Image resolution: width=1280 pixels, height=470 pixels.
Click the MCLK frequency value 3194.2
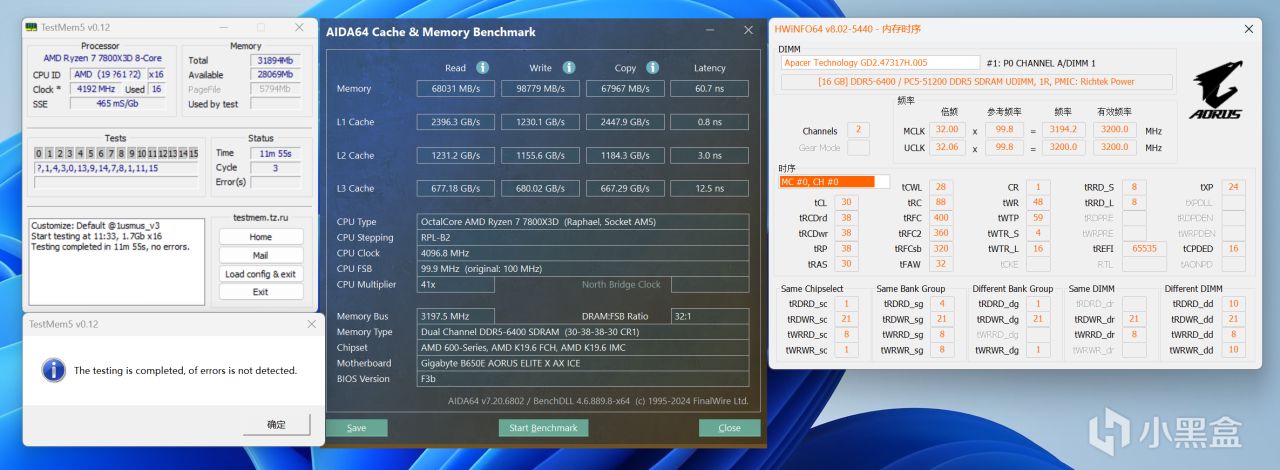[1063, 130]
